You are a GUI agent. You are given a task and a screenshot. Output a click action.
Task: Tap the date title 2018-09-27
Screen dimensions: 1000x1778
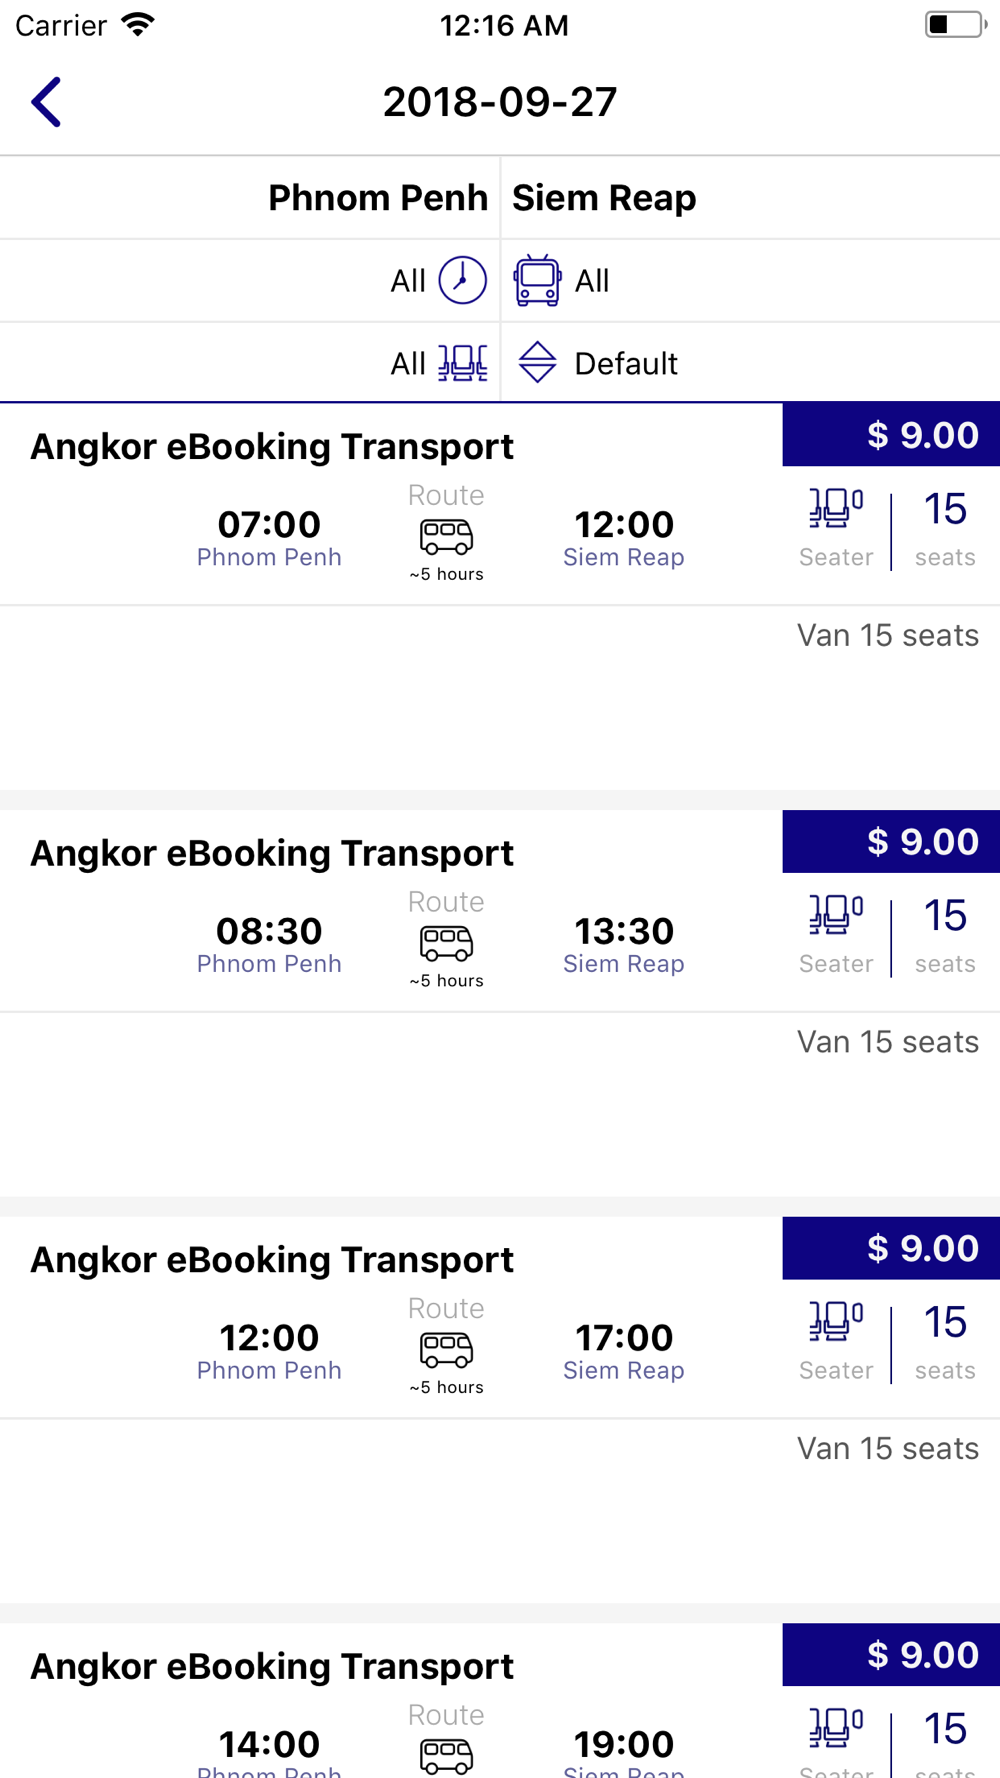tap(500, 102)
